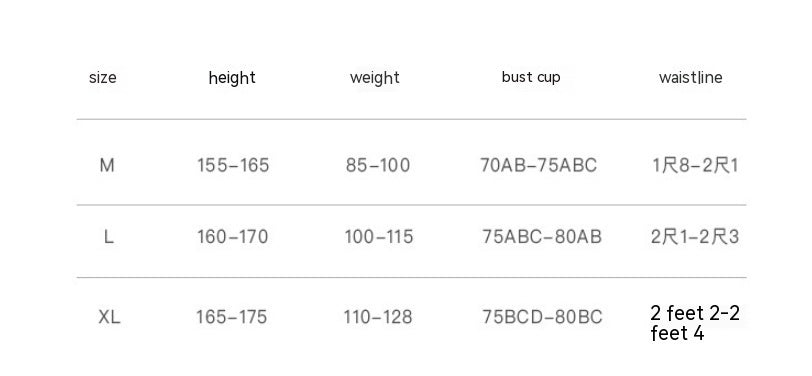812x376 pixels.
Task: Click the 1尺8-2尺1 waistline value
Action: tap(695, 165)
